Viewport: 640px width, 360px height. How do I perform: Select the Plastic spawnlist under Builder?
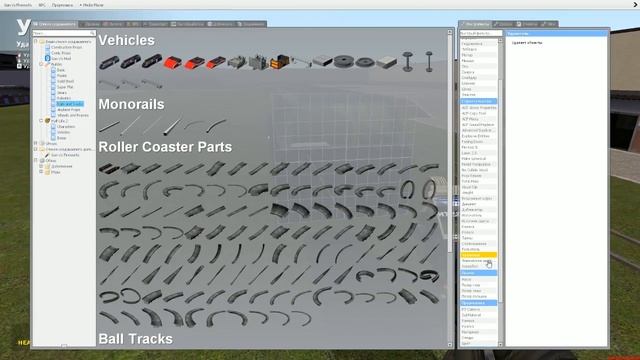point(62,76)
